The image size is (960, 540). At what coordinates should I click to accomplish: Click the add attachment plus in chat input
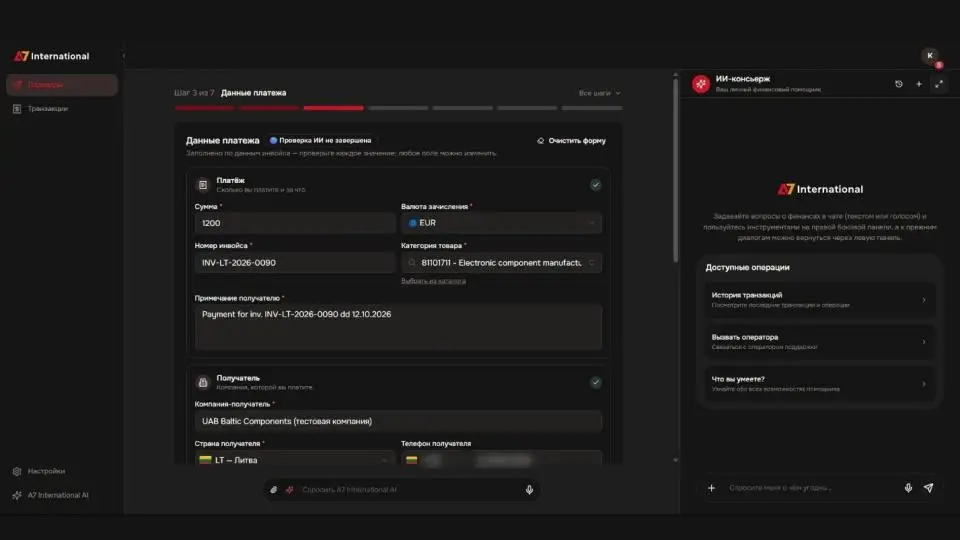pyautogui.click(x=711, y=487)
